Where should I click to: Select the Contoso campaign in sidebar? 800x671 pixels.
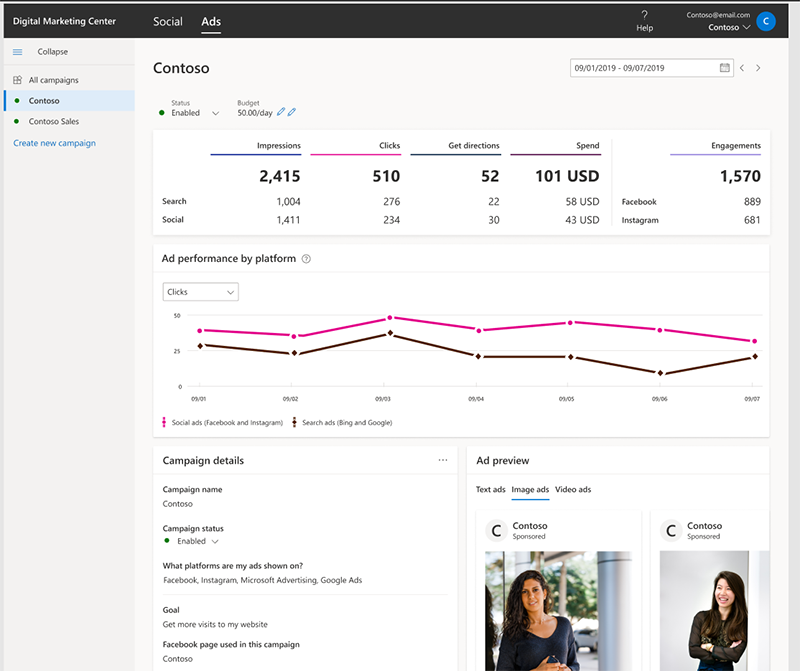[x=69, y=101]
